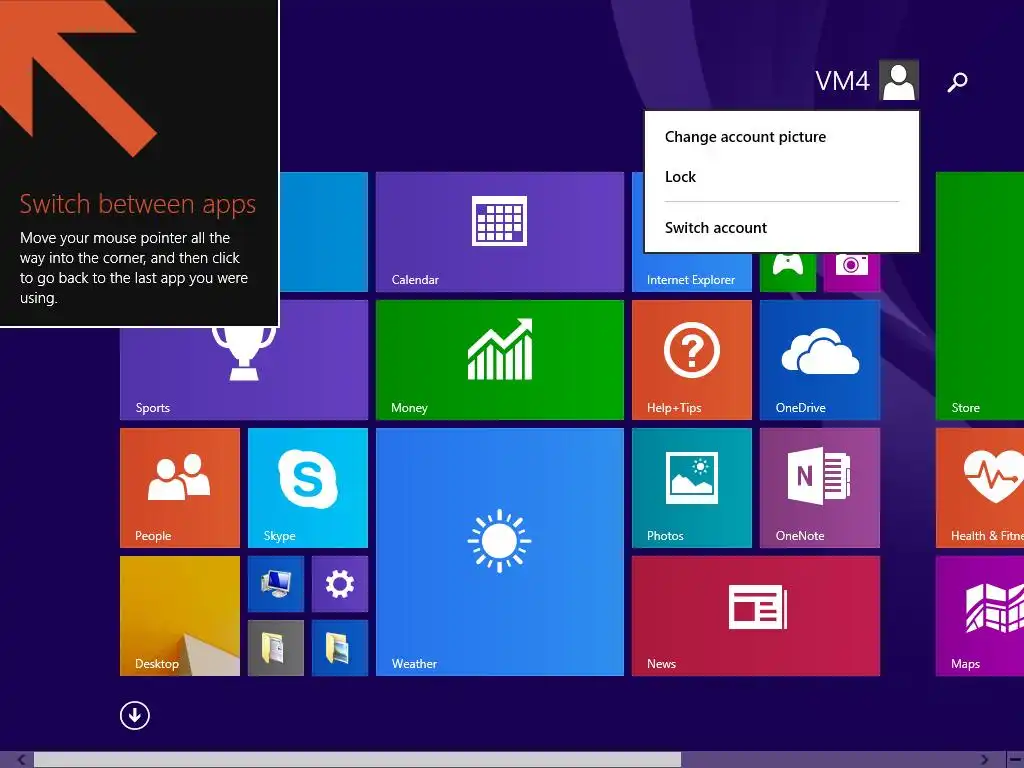The height and width of the screenshot is (768, 1024).
Task: Open the People tile
Action: 180,488
